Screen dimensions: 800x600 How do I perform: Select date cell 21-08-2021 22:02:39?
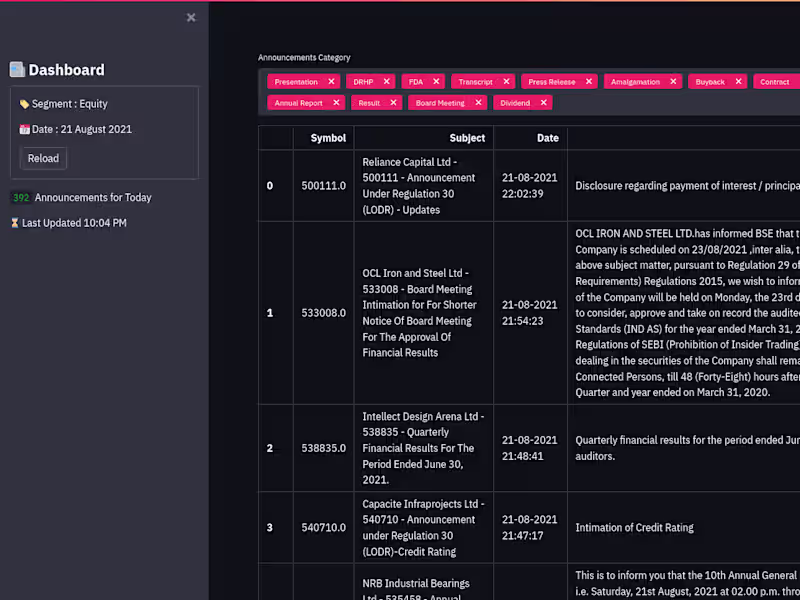pos(530,186)
